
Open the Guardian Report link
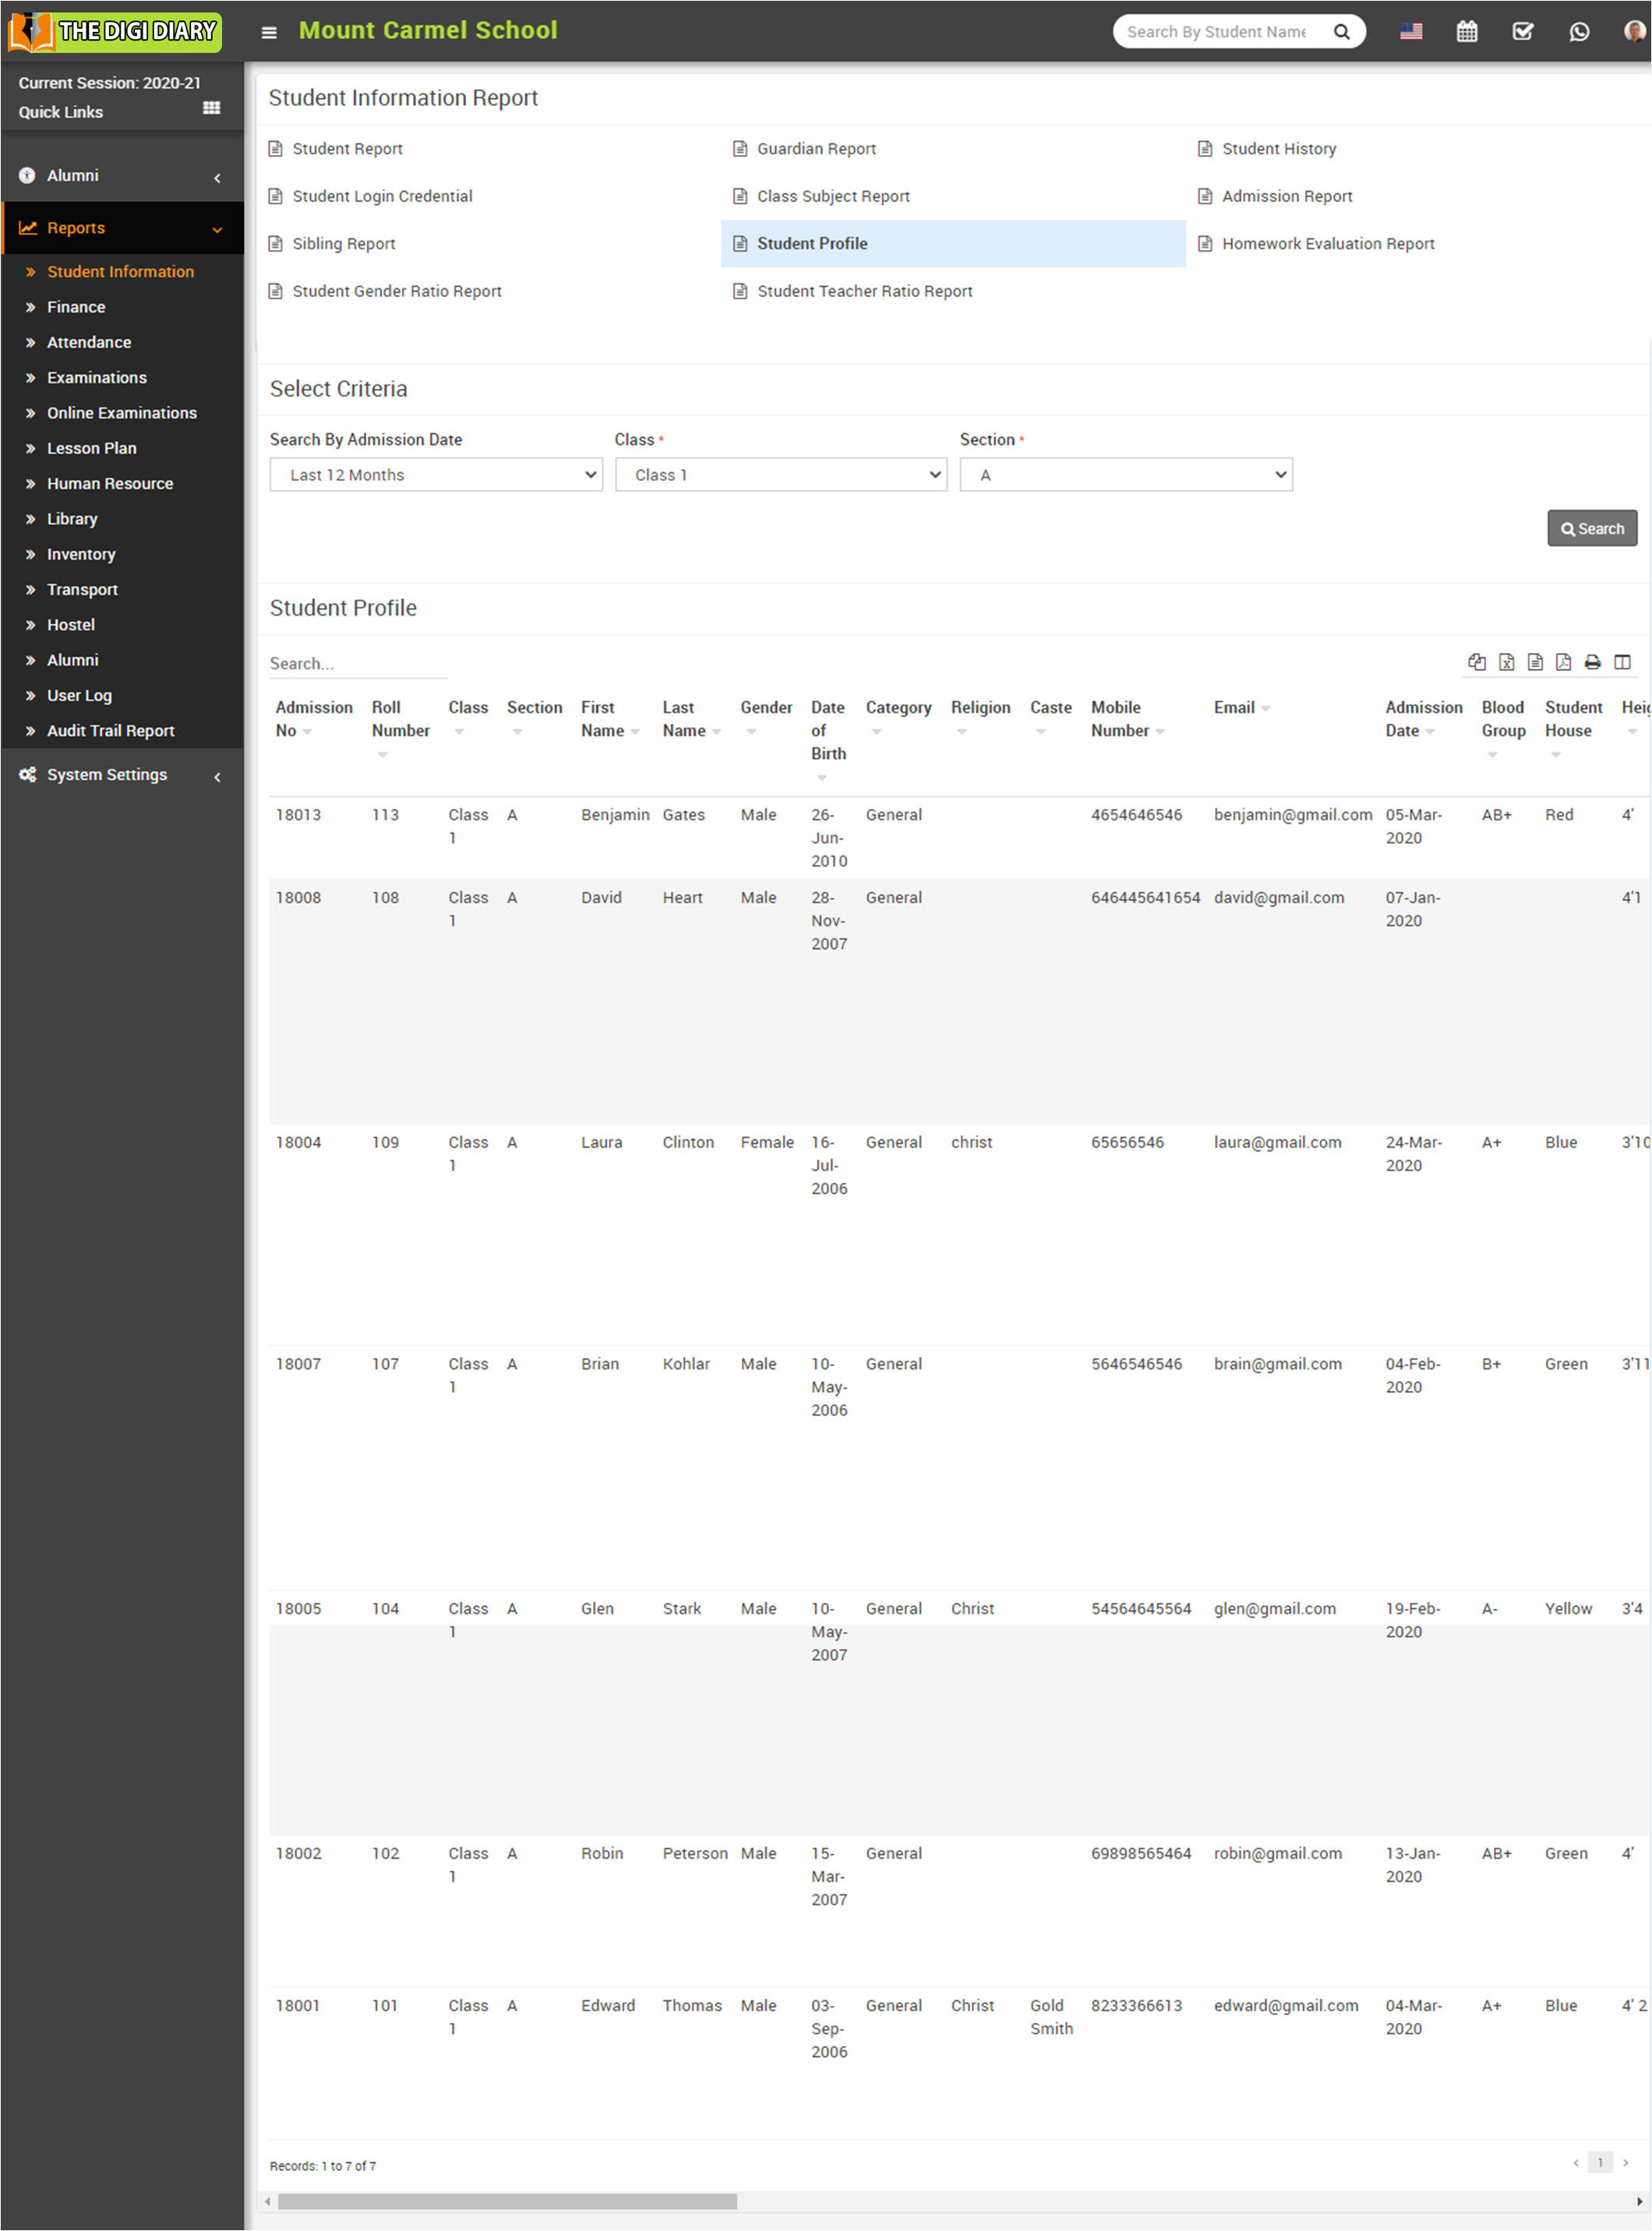816,149
